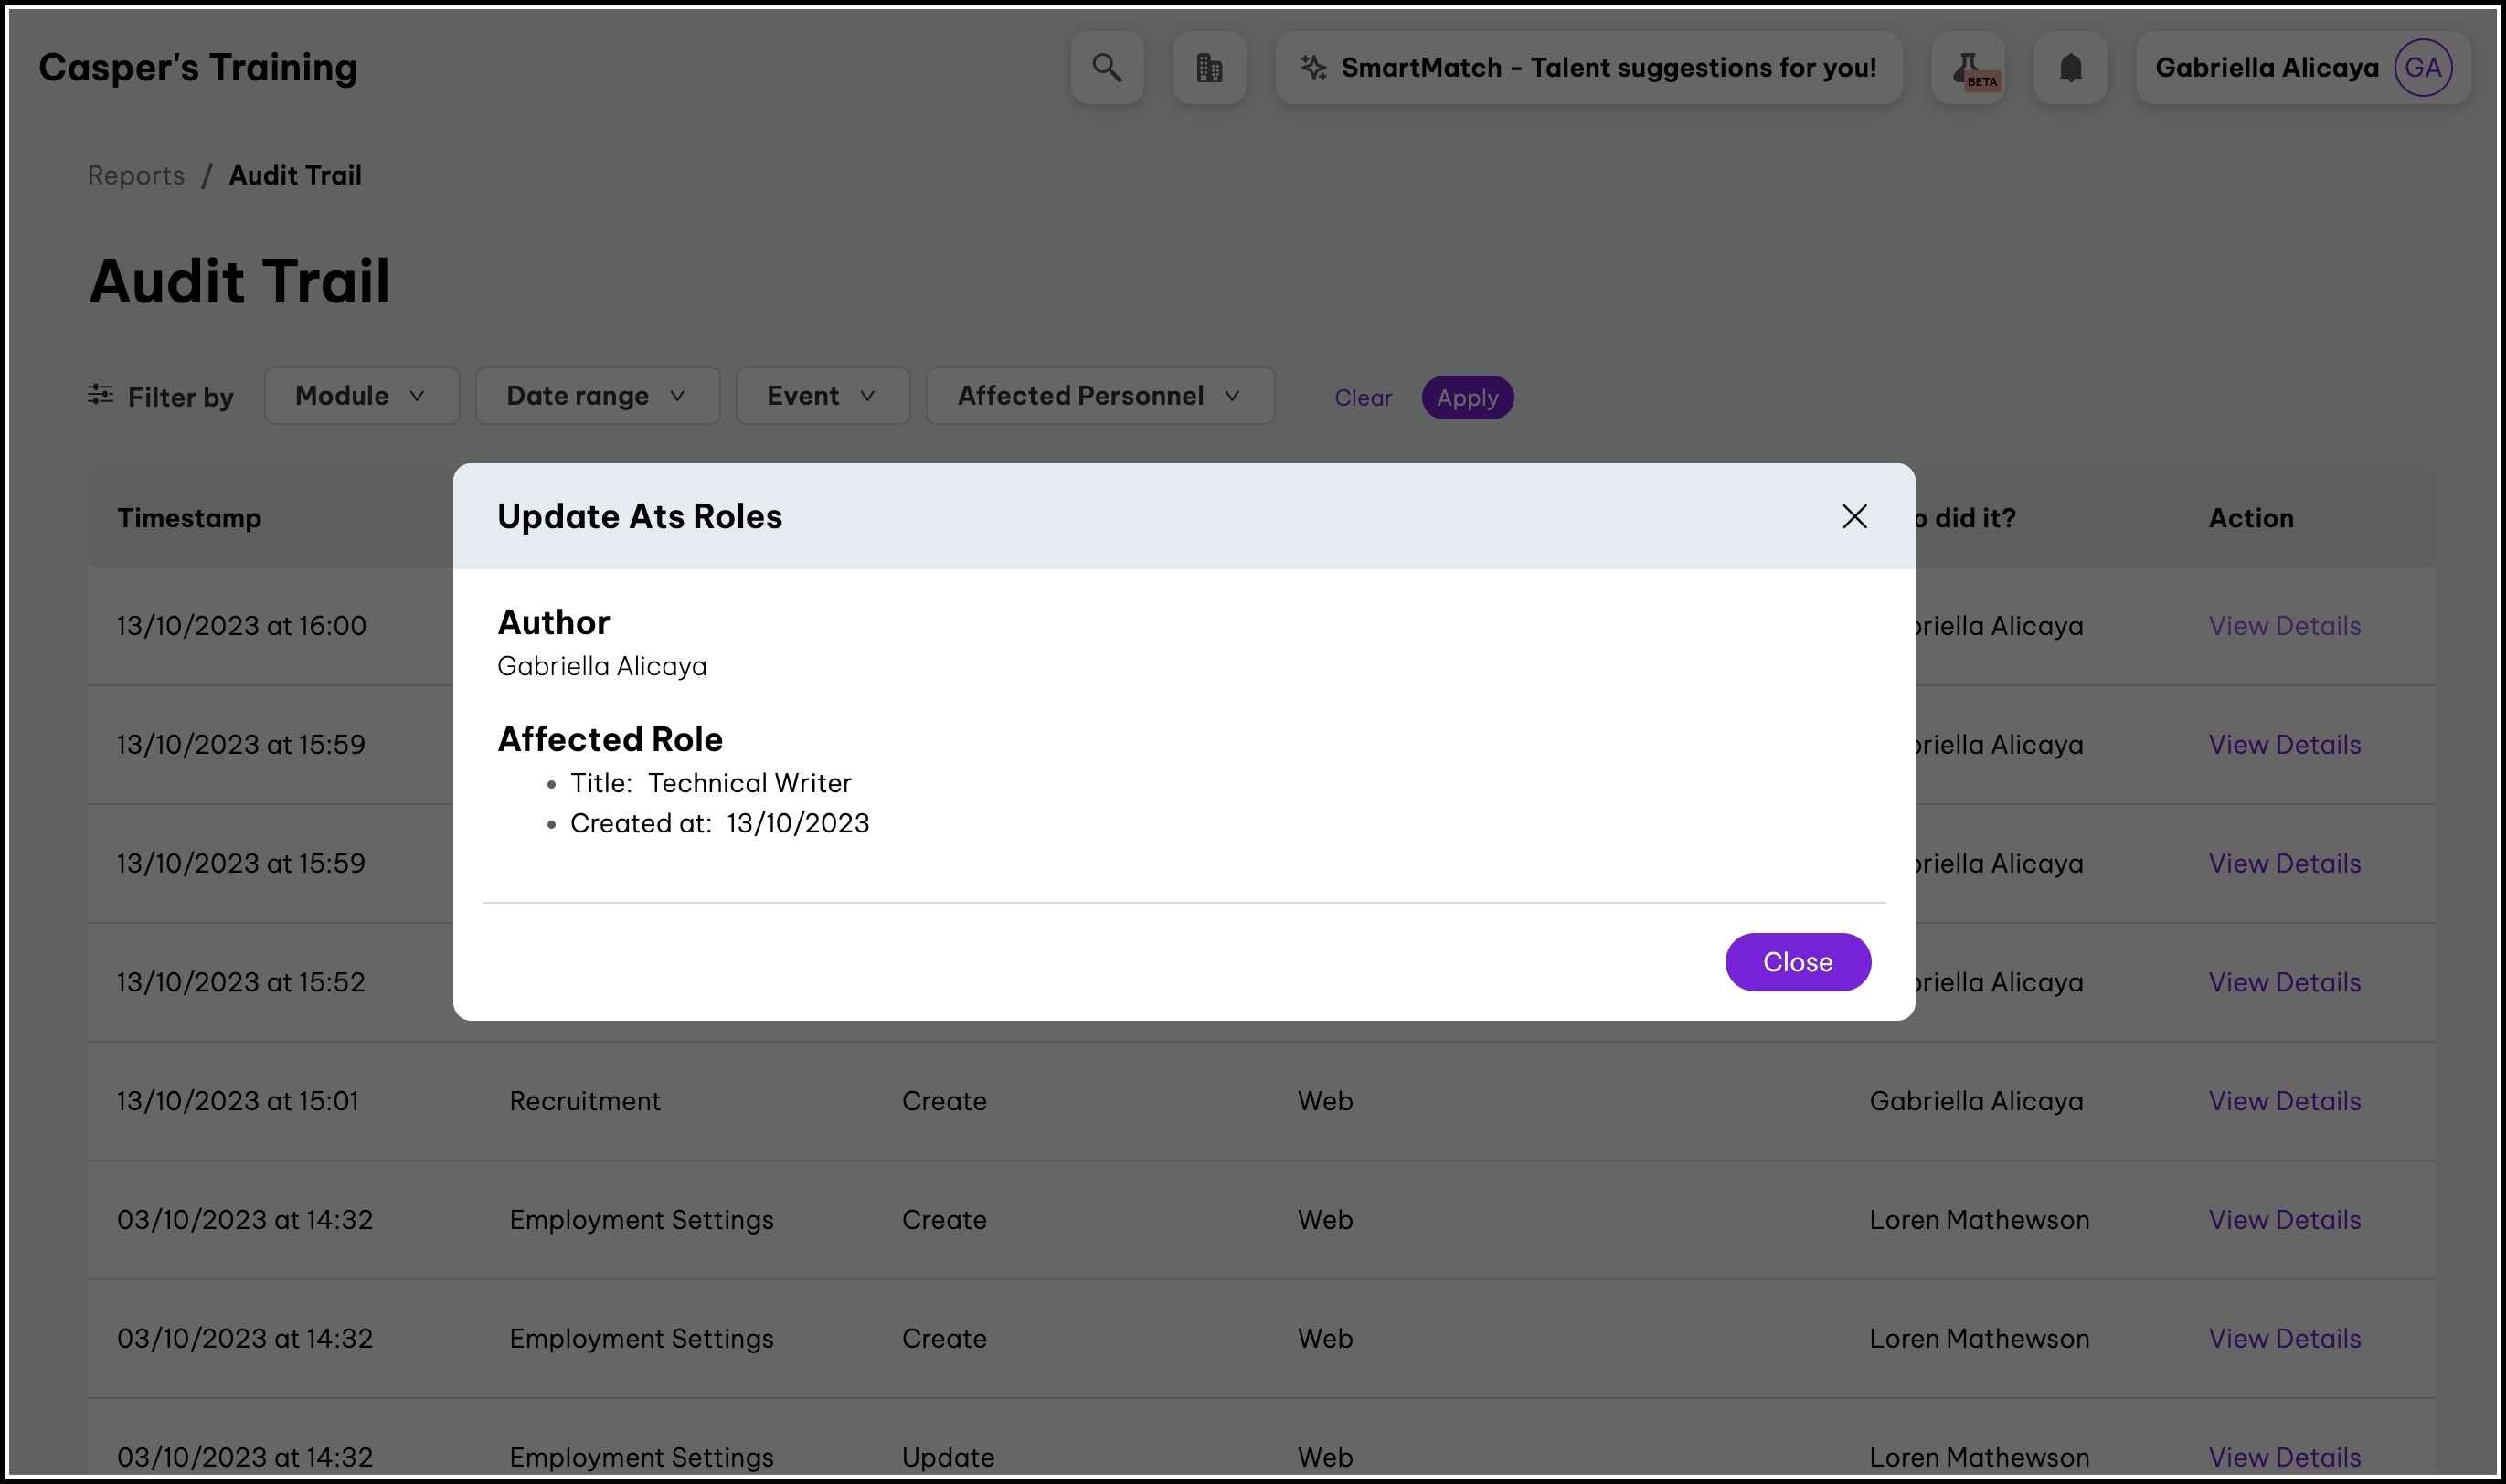Expand Affected Personnel filter
Screen dimensions: 2506x1484
coord(1099,396)
